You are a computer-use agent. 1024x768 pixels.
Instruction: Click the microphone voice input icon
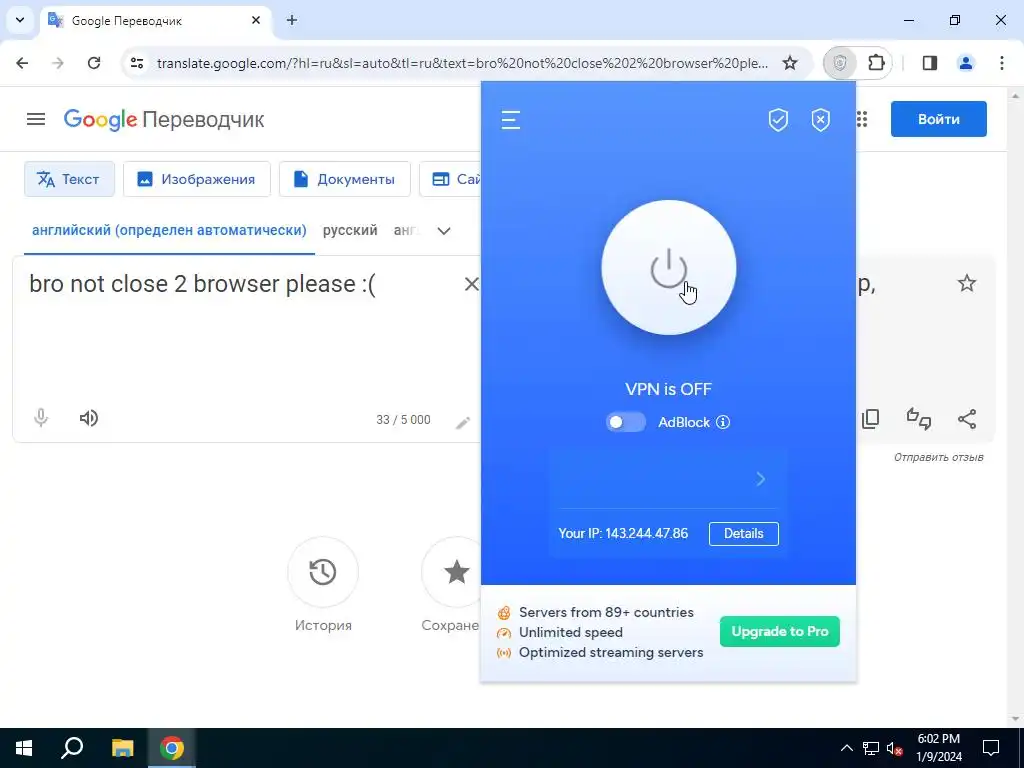[40, 418]
